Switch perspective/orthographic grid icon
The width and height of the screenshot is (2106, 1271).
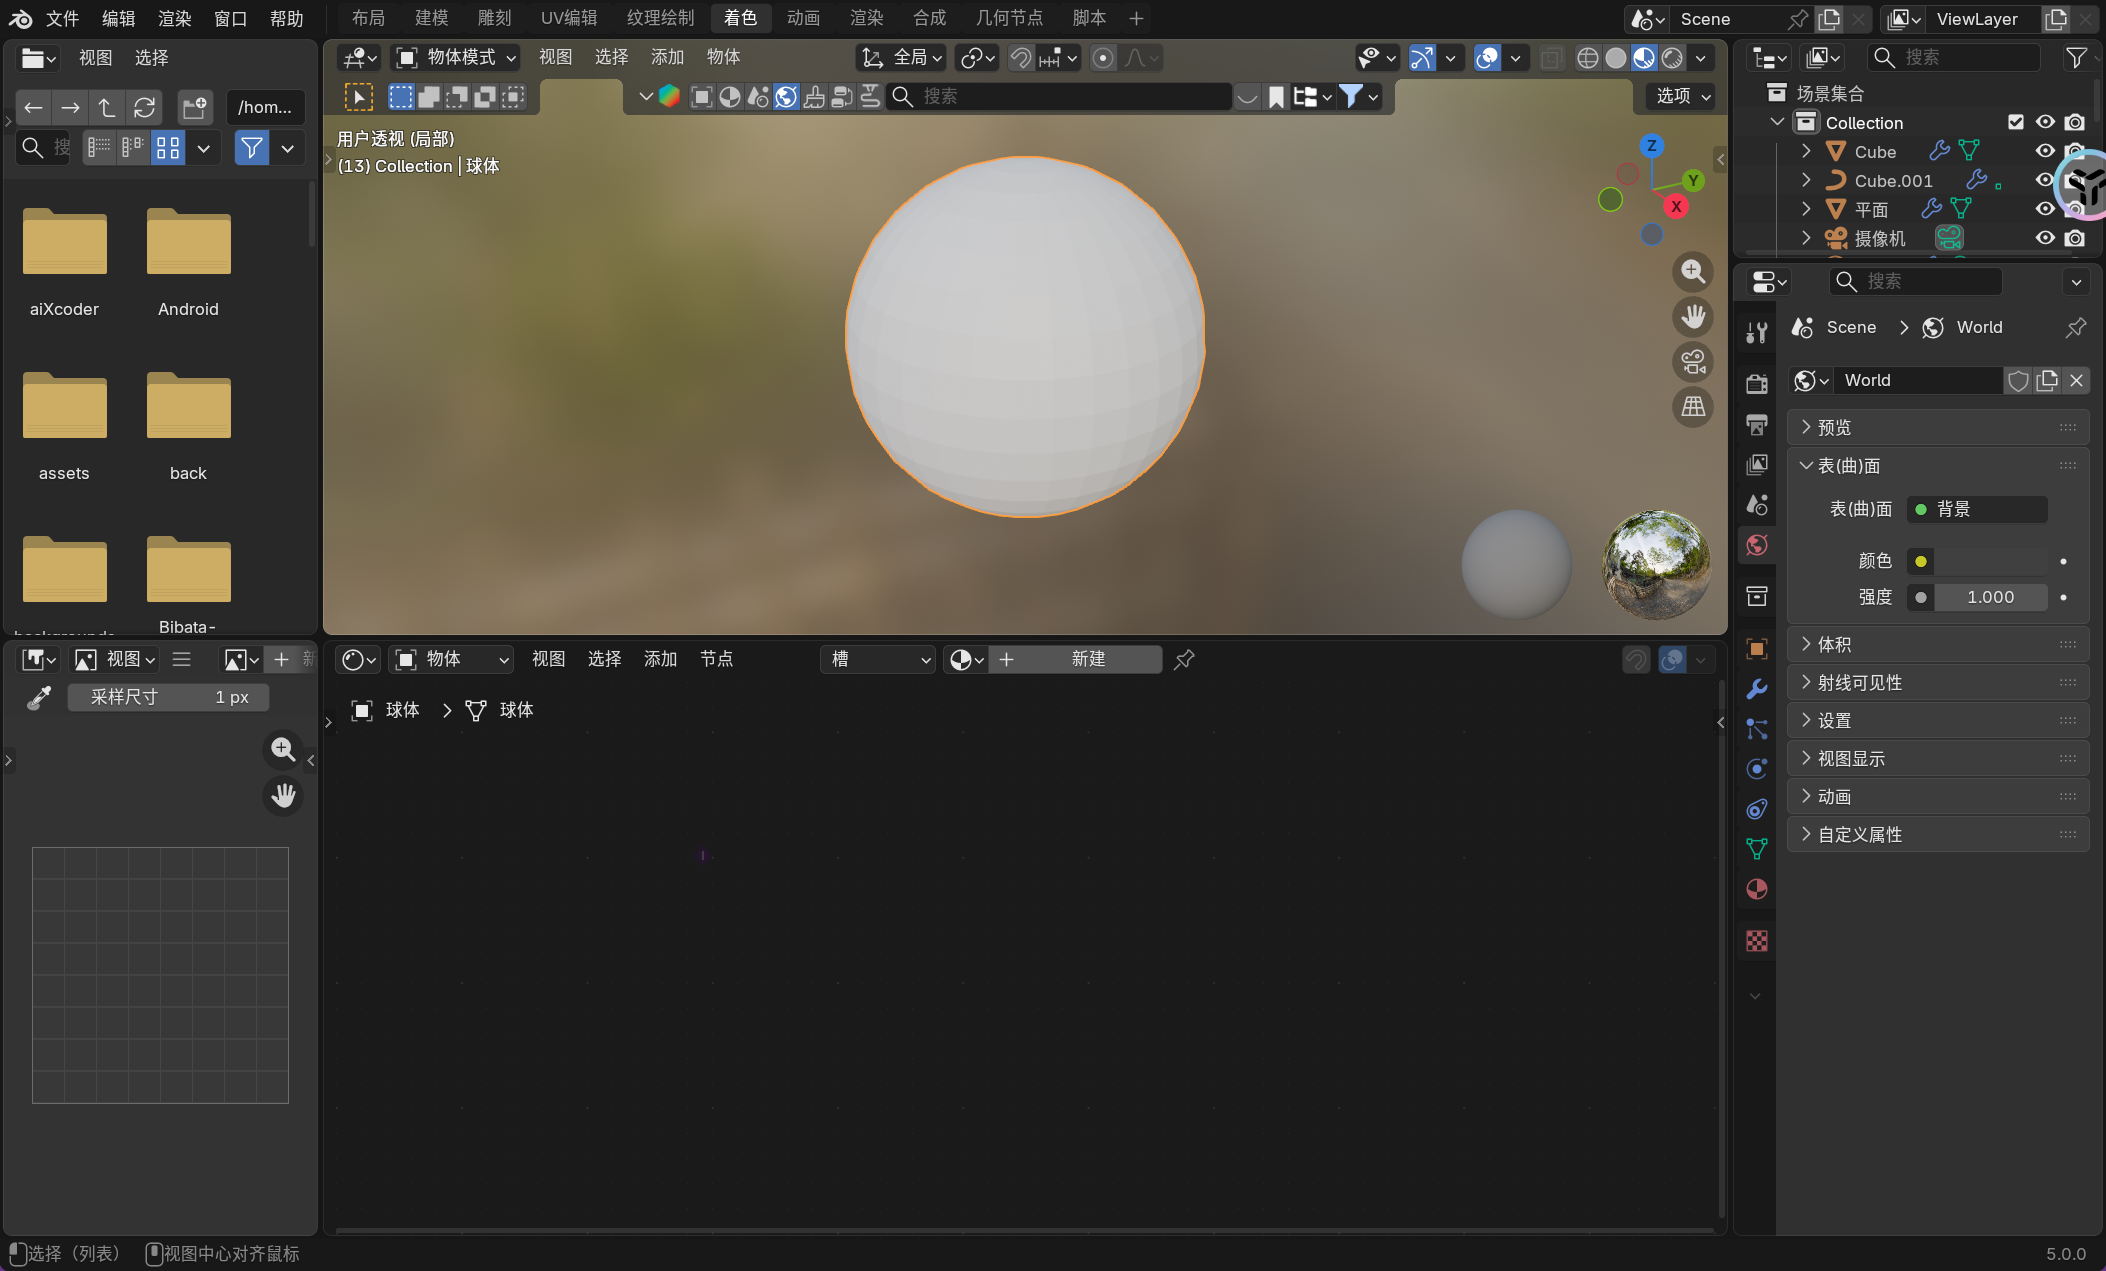point(1692,407)
